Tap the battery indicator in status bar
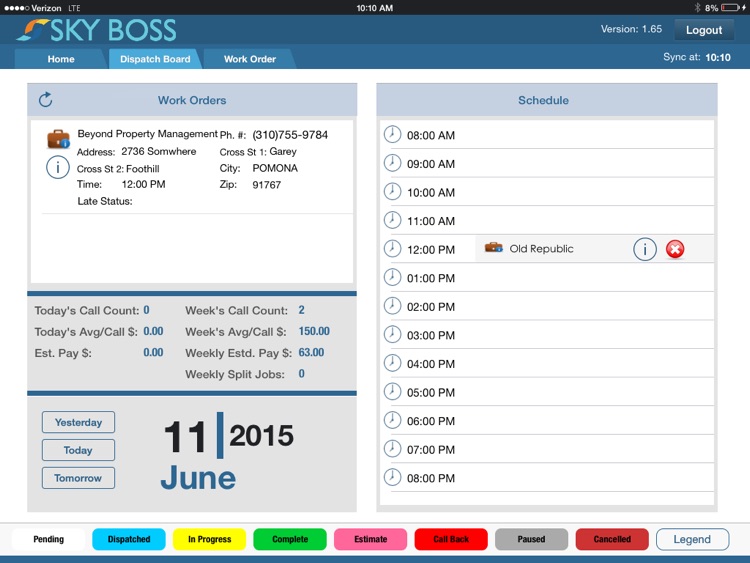Image resolution: width=750 pixels, height=563 pixels. [x=730, y=8]
